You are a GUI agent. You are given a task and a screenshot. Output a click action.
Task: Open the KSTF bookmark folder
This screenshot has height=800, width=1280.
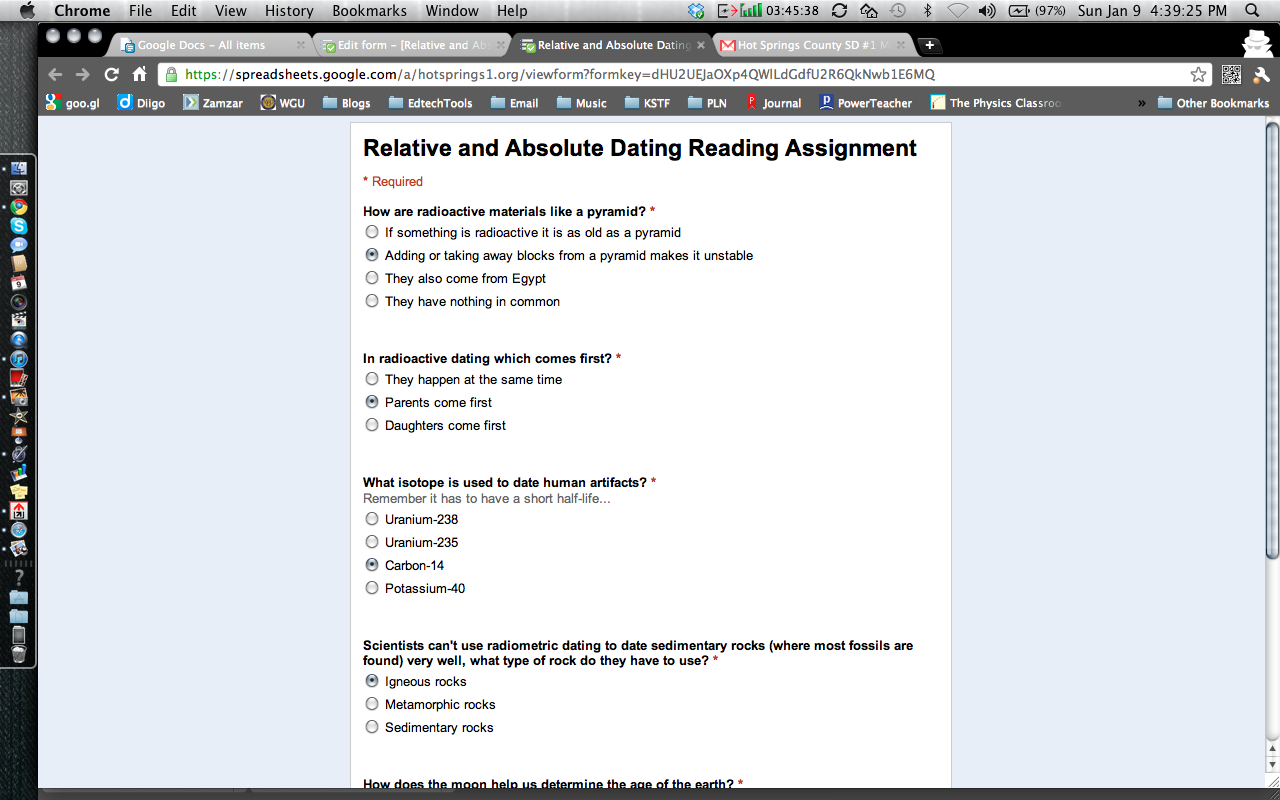point(647,103)
